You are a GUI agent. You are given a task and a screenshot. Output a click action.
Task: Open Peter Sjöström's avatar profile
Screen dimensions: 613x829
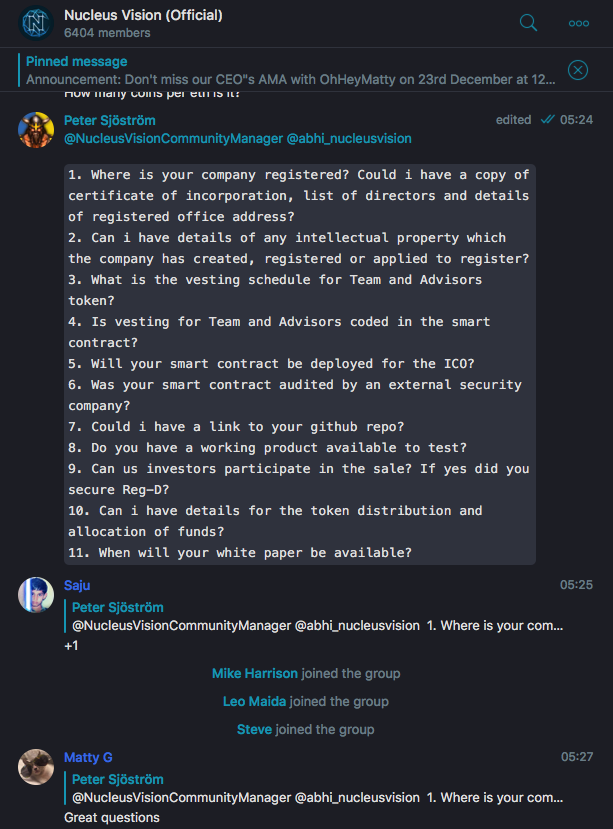point(36,130)
